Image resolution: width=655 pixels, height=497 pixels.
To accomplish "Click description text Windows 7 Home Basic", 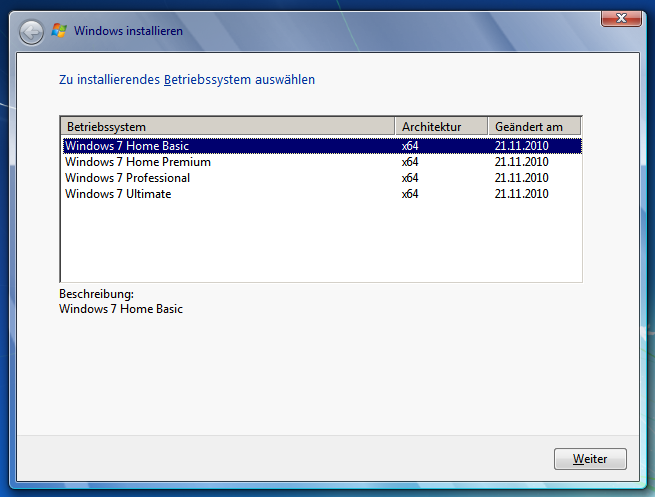I will [121, 309].
